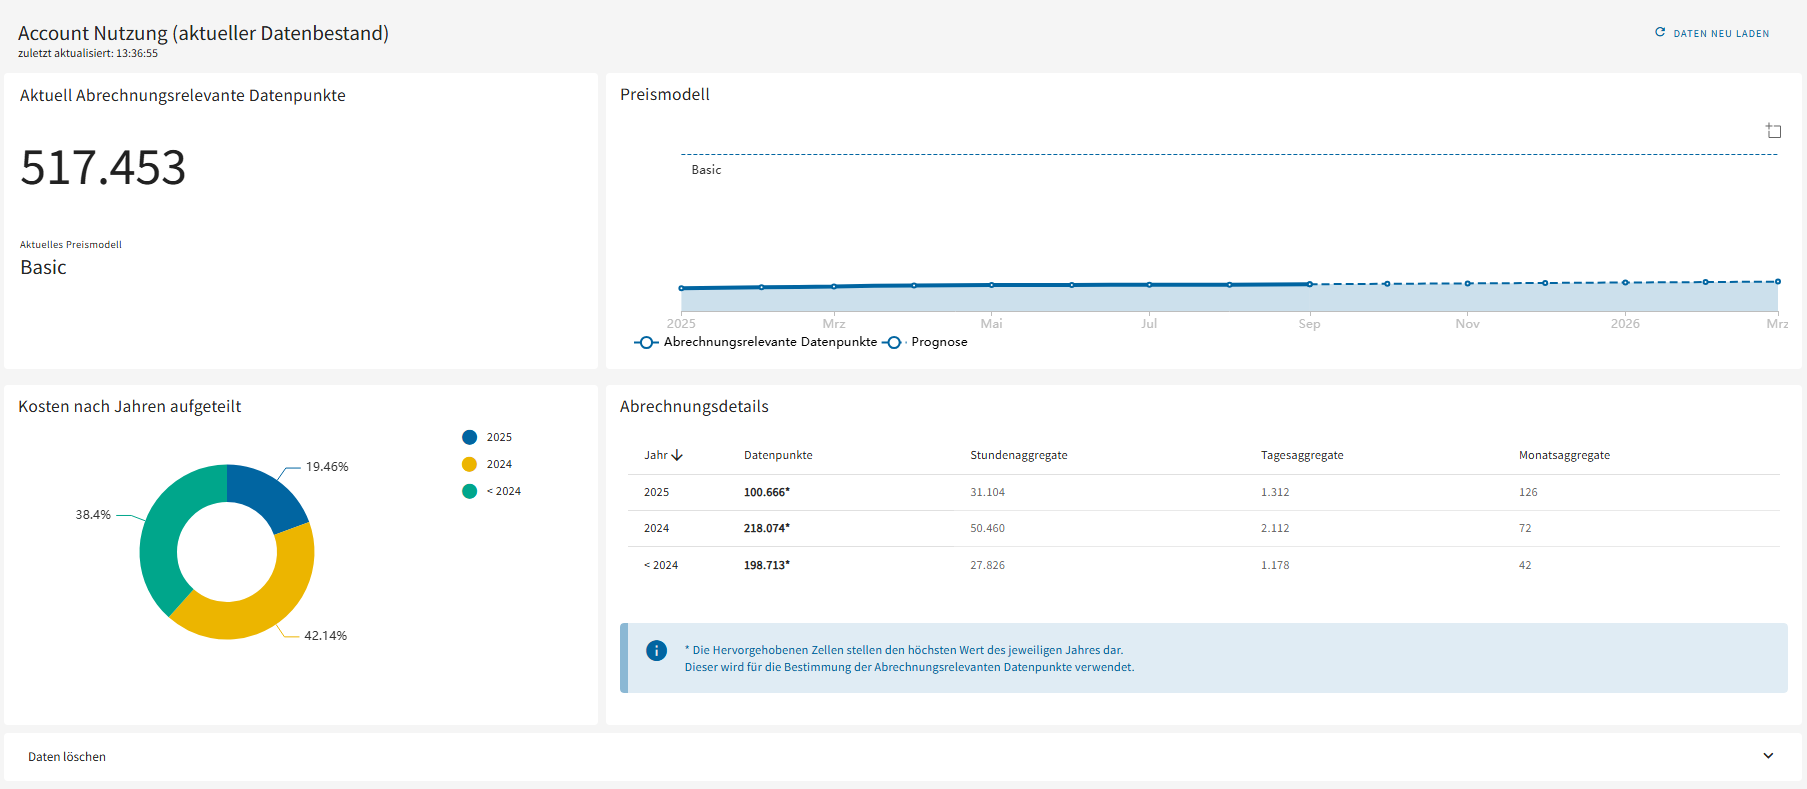Click the sort arrow next to Jahr

coord(677,455)
